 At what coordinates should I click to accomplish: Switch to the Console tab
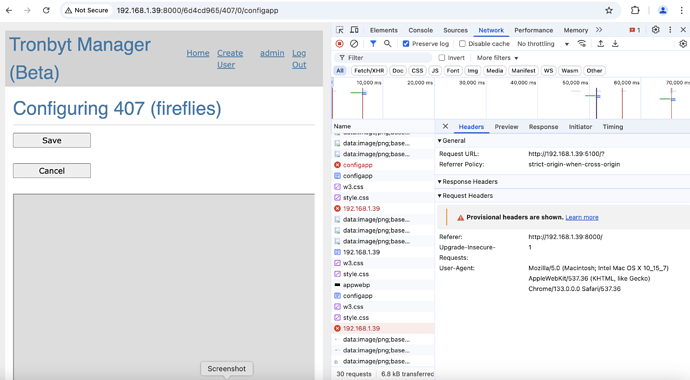pos(420,30)
